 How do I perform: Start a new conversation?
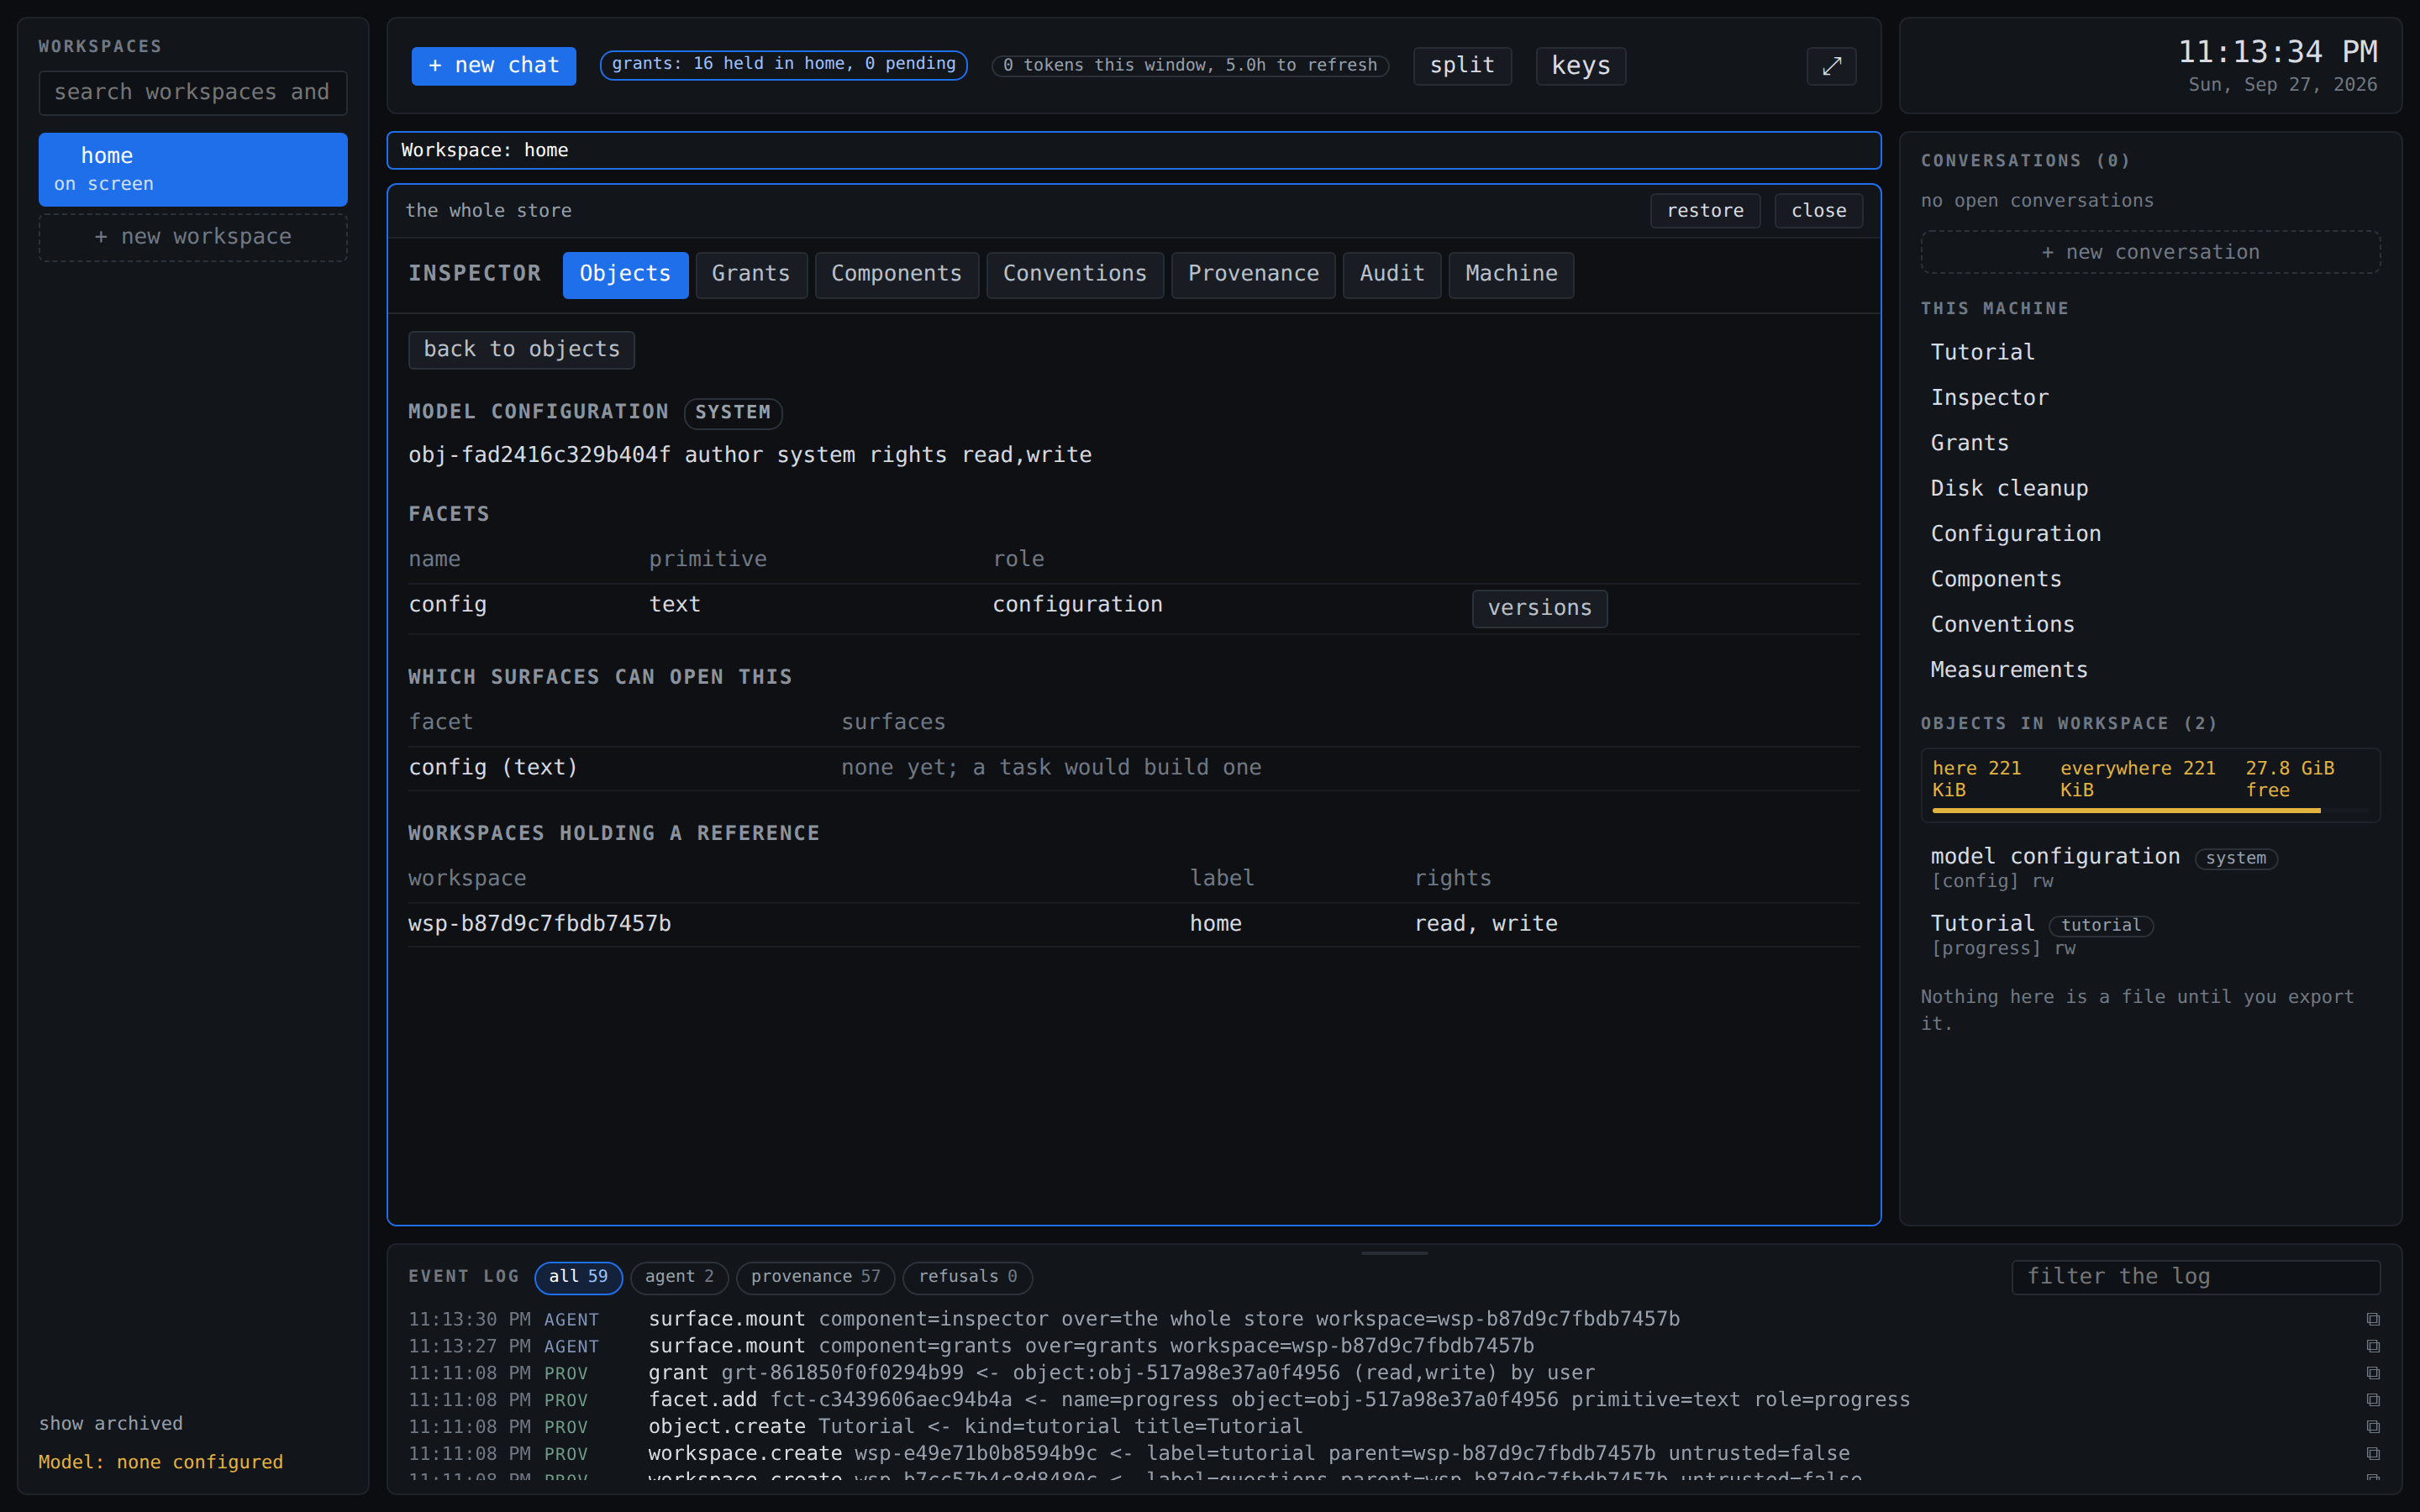click(2150, 252)
